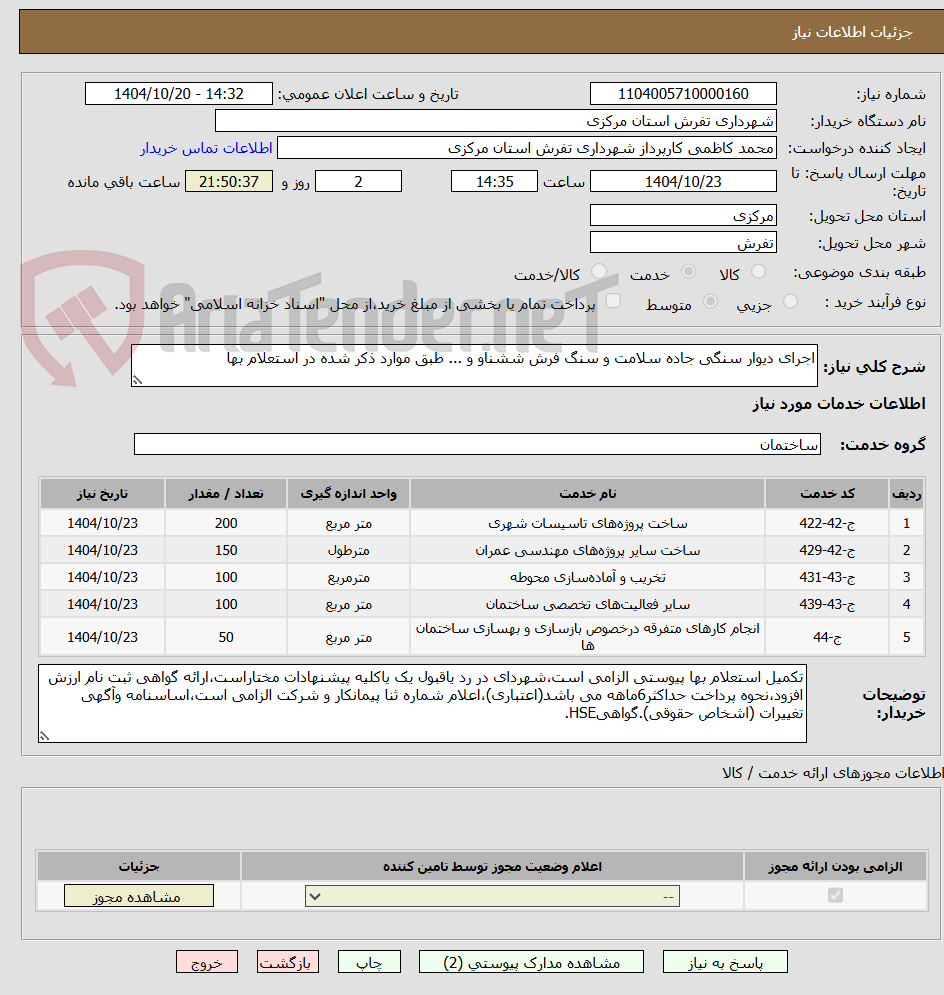Click the نام خدمت column header
The width and height of the screenshot is (944, 995).
tap(587, 494)
